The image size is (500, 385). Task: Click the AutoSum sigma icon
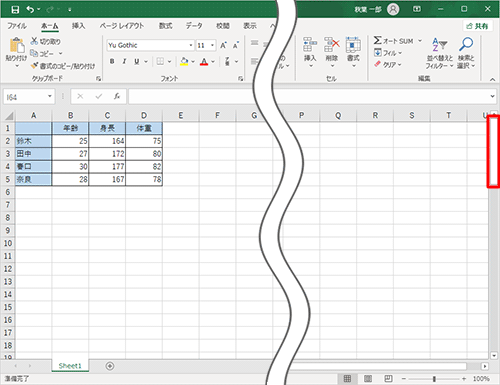tap(377, 41)
